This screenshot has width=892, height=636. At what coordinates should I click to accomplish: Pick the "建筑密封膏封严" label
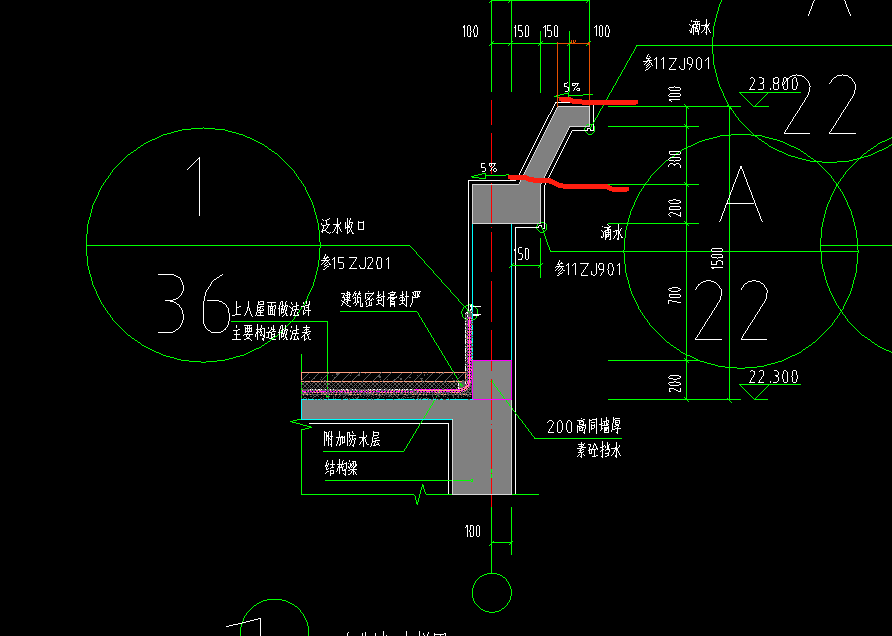tap(381, 299)
